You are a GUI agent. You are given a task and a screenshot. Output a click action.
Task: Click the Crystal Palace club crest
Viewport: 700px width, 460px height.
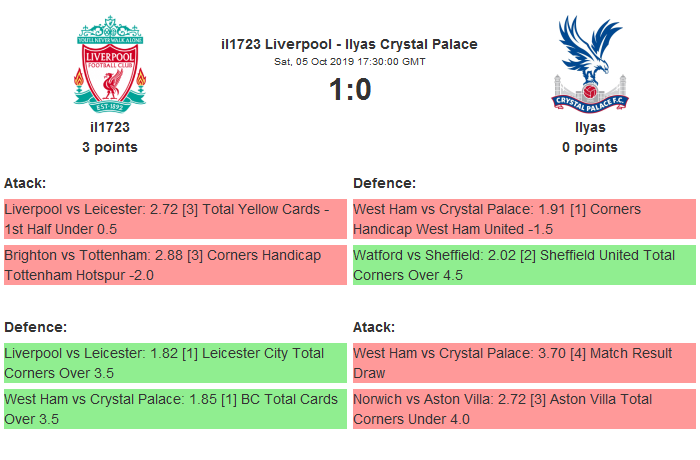tap(589, 63)
